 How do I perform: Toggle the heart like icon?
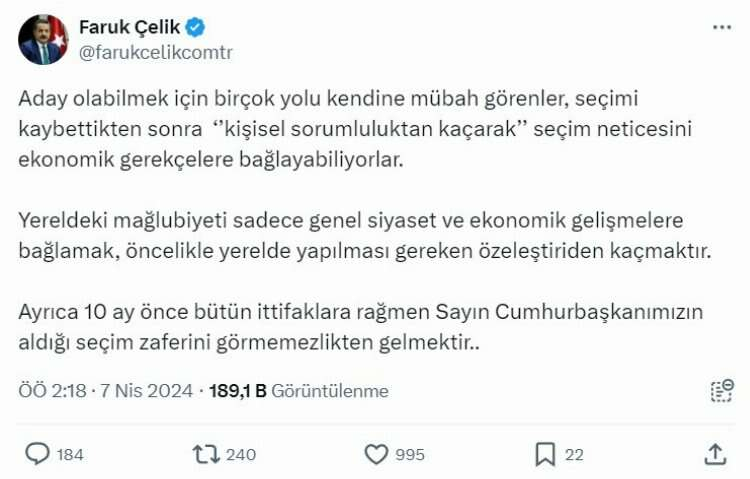(x=375, y=454)
